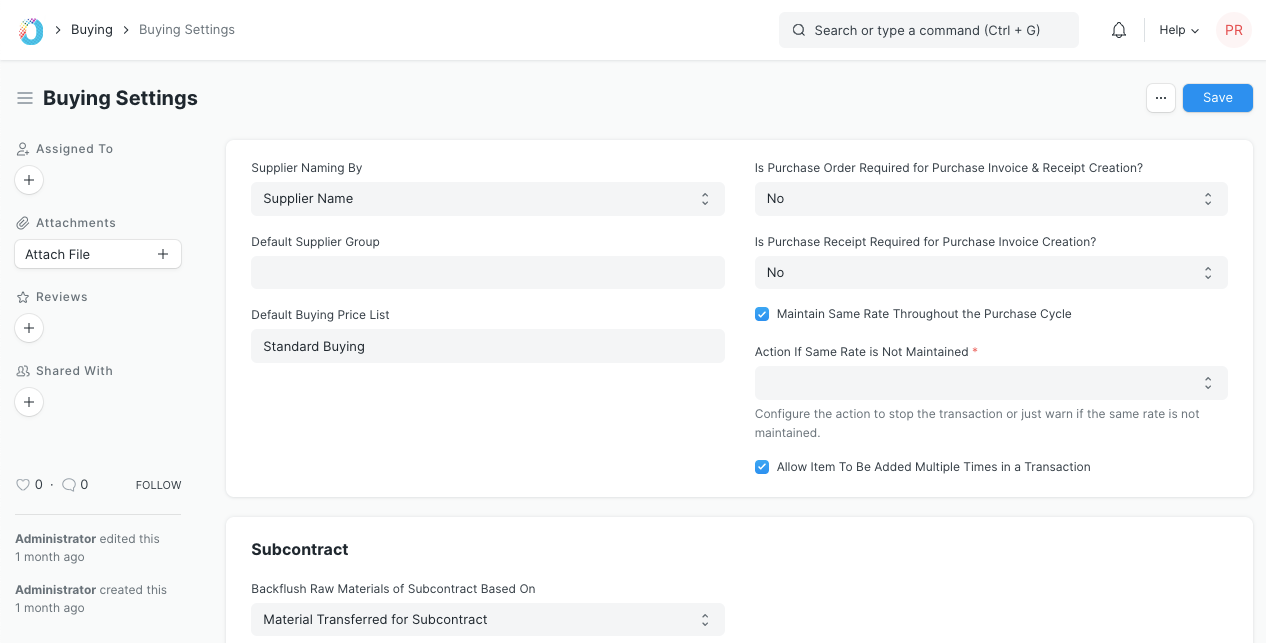Toggle Is Purchase Receipt Required to Yes

pos(991,272)
